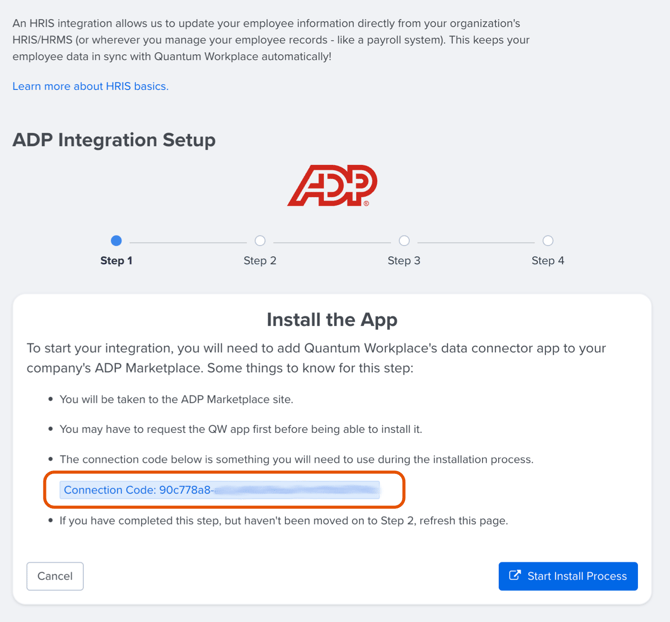Select the filled blue Step 1 circle

tap(116, 241)
